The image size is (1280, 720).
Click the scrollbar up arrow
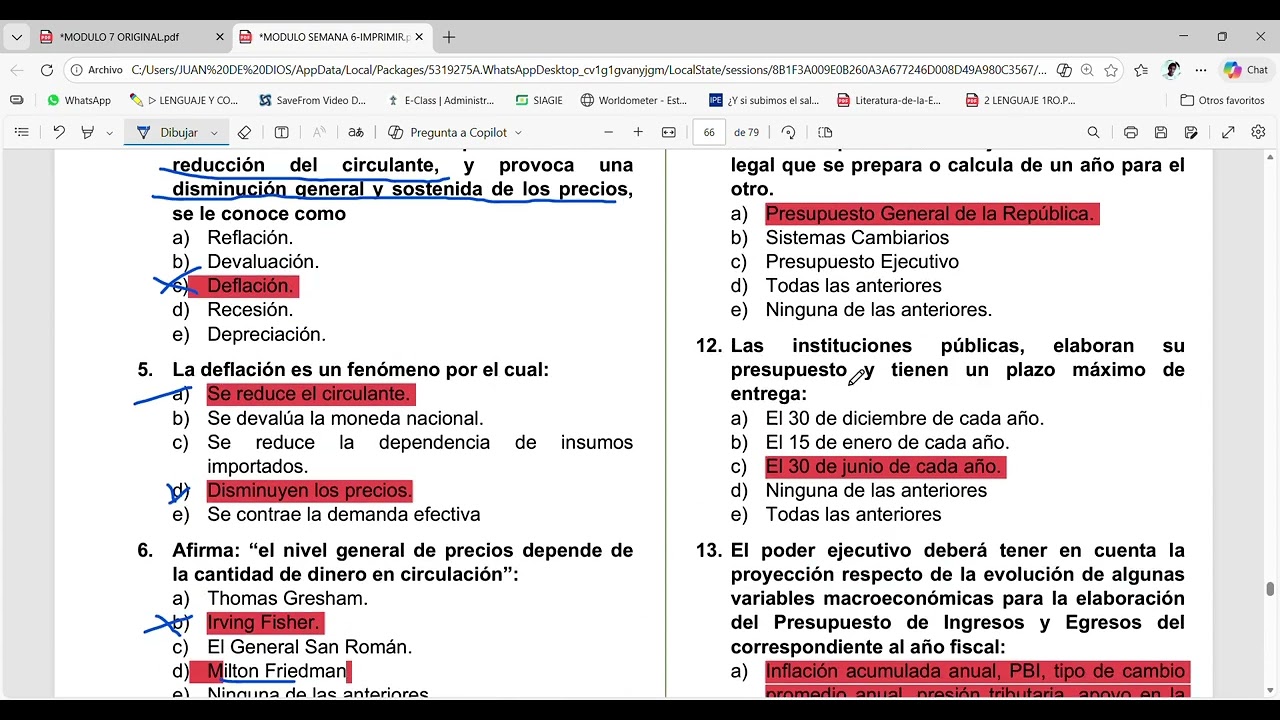(1271, 157)
